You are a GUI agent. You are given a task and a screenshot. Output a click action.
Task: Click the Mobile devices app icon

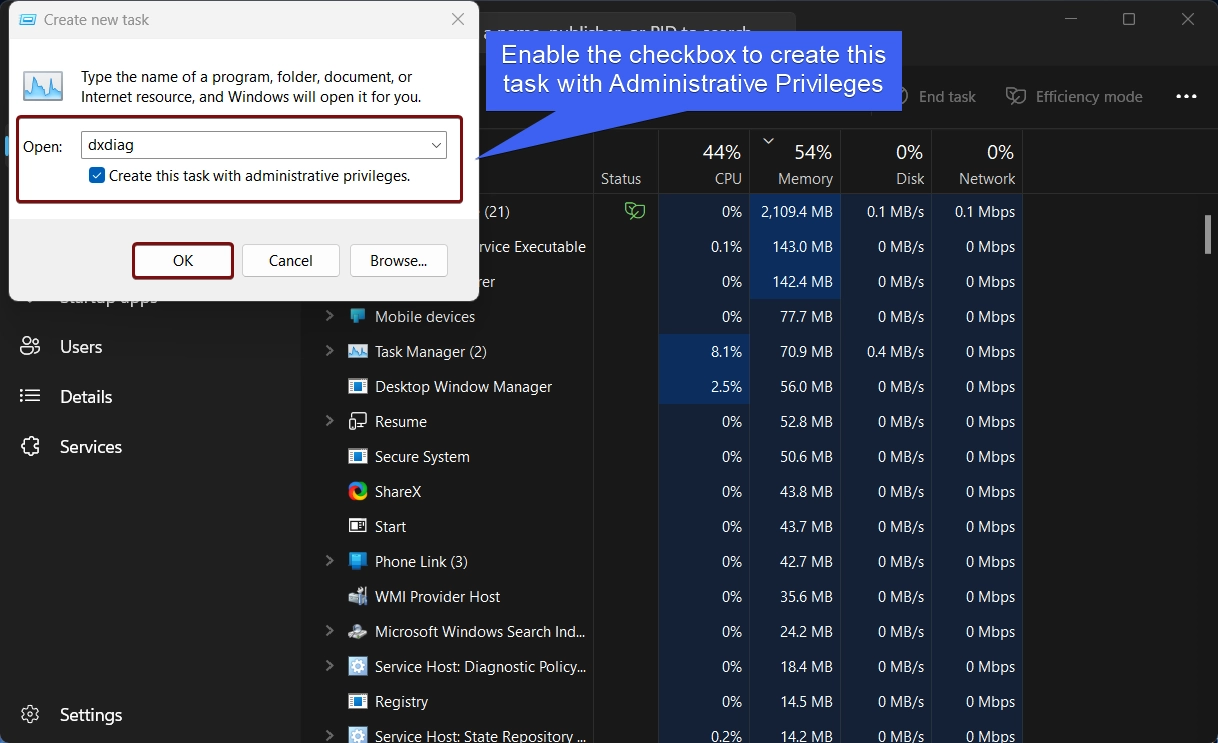357,316
